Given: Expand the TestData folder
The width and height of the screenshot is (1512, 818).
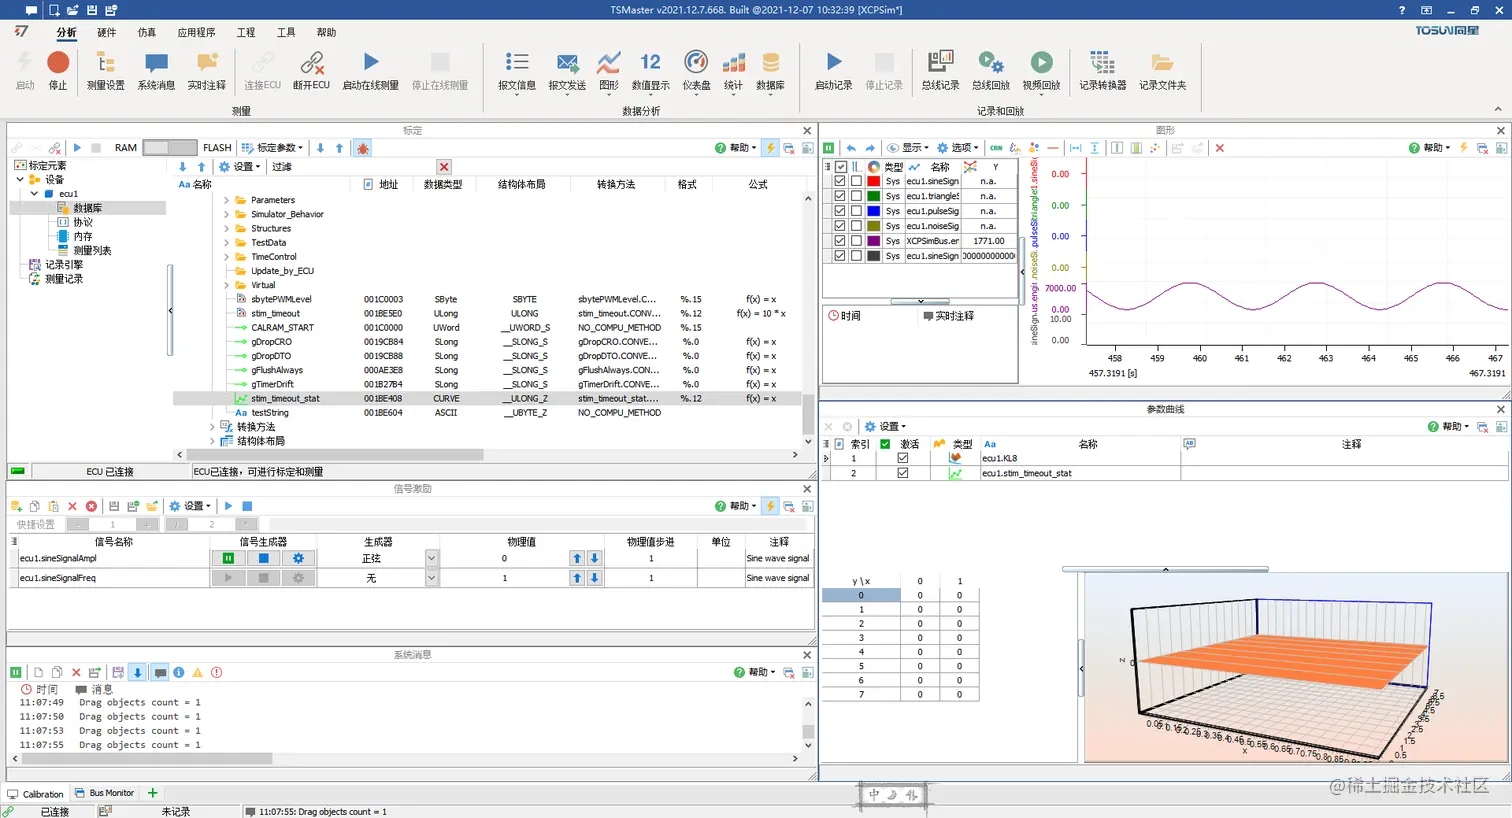Looking at the screenshot, I should (x=226, y=242).
